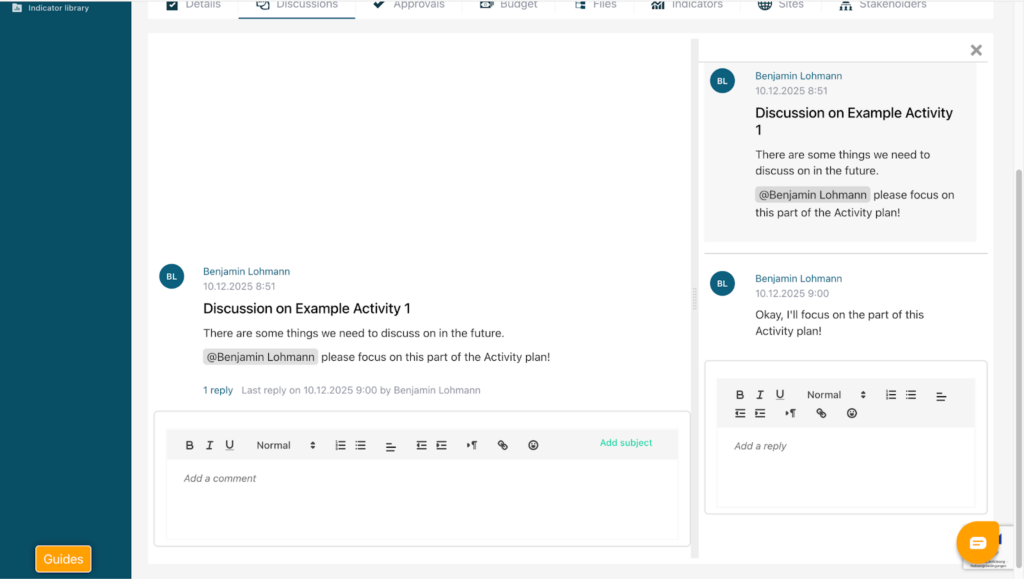Image resolution: width=1024 pixels, height=579 pixels.
Task: Open the Normal heading dropdown in the comment editor
Action: [286, 446]
